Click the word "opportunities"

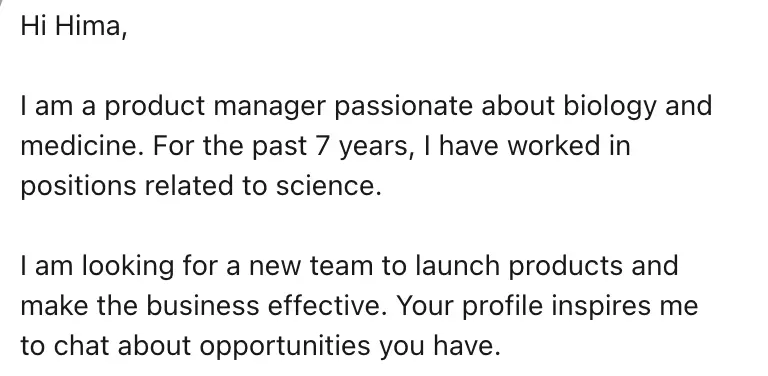[x=285, y=347]
